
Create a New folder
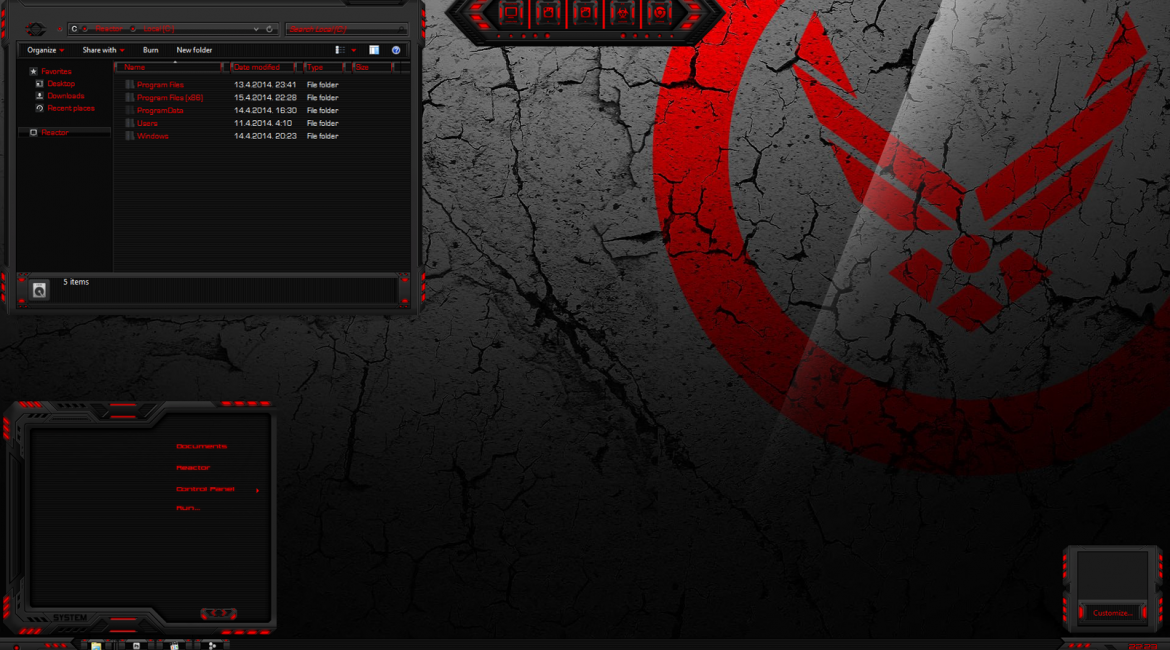[194, 50]
